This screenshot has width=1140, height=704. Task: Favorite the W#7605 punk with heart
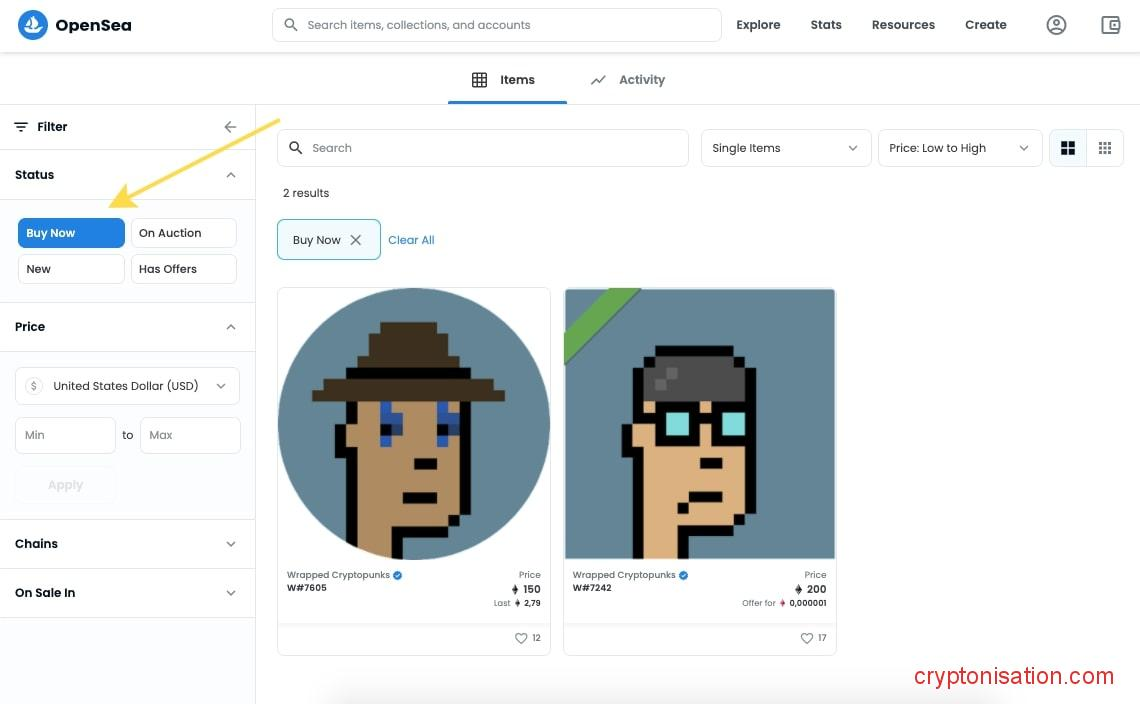click(520, 638)
